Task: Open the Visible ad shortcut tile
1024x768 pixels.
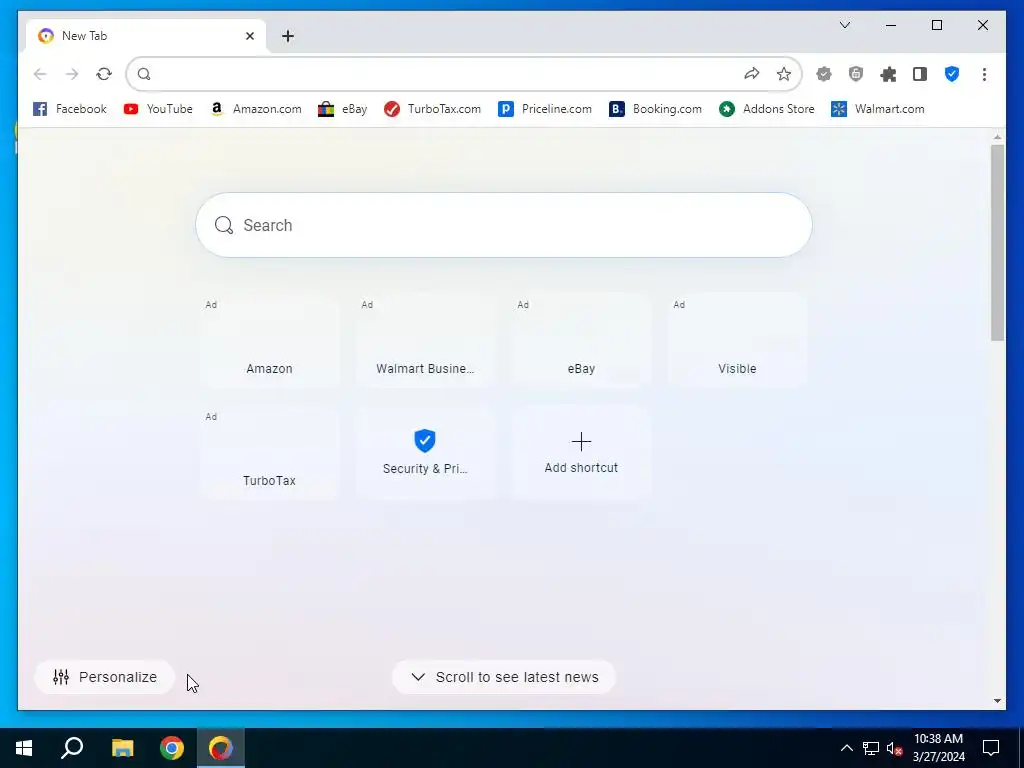Action: [x=737, y=340]
